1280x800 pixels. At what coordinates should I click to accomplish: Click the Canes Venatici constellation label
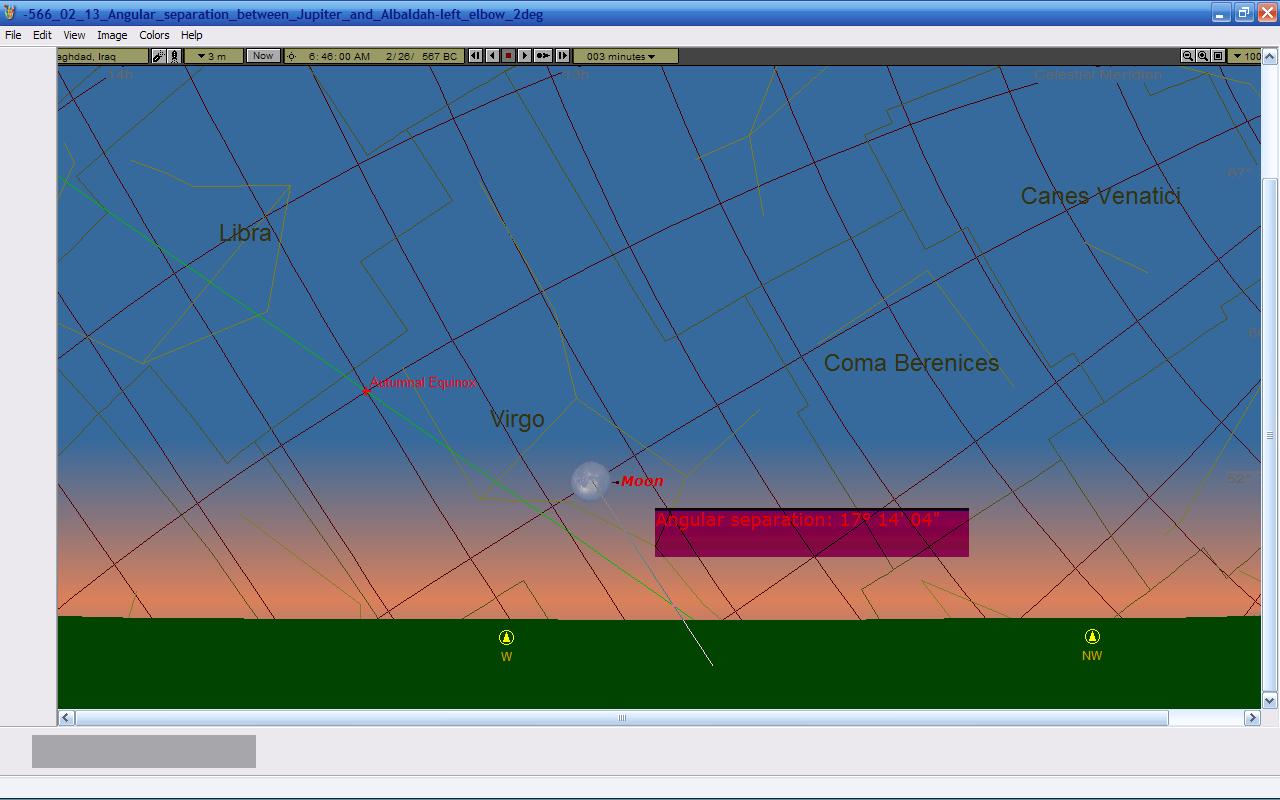tap(1100, 196)
